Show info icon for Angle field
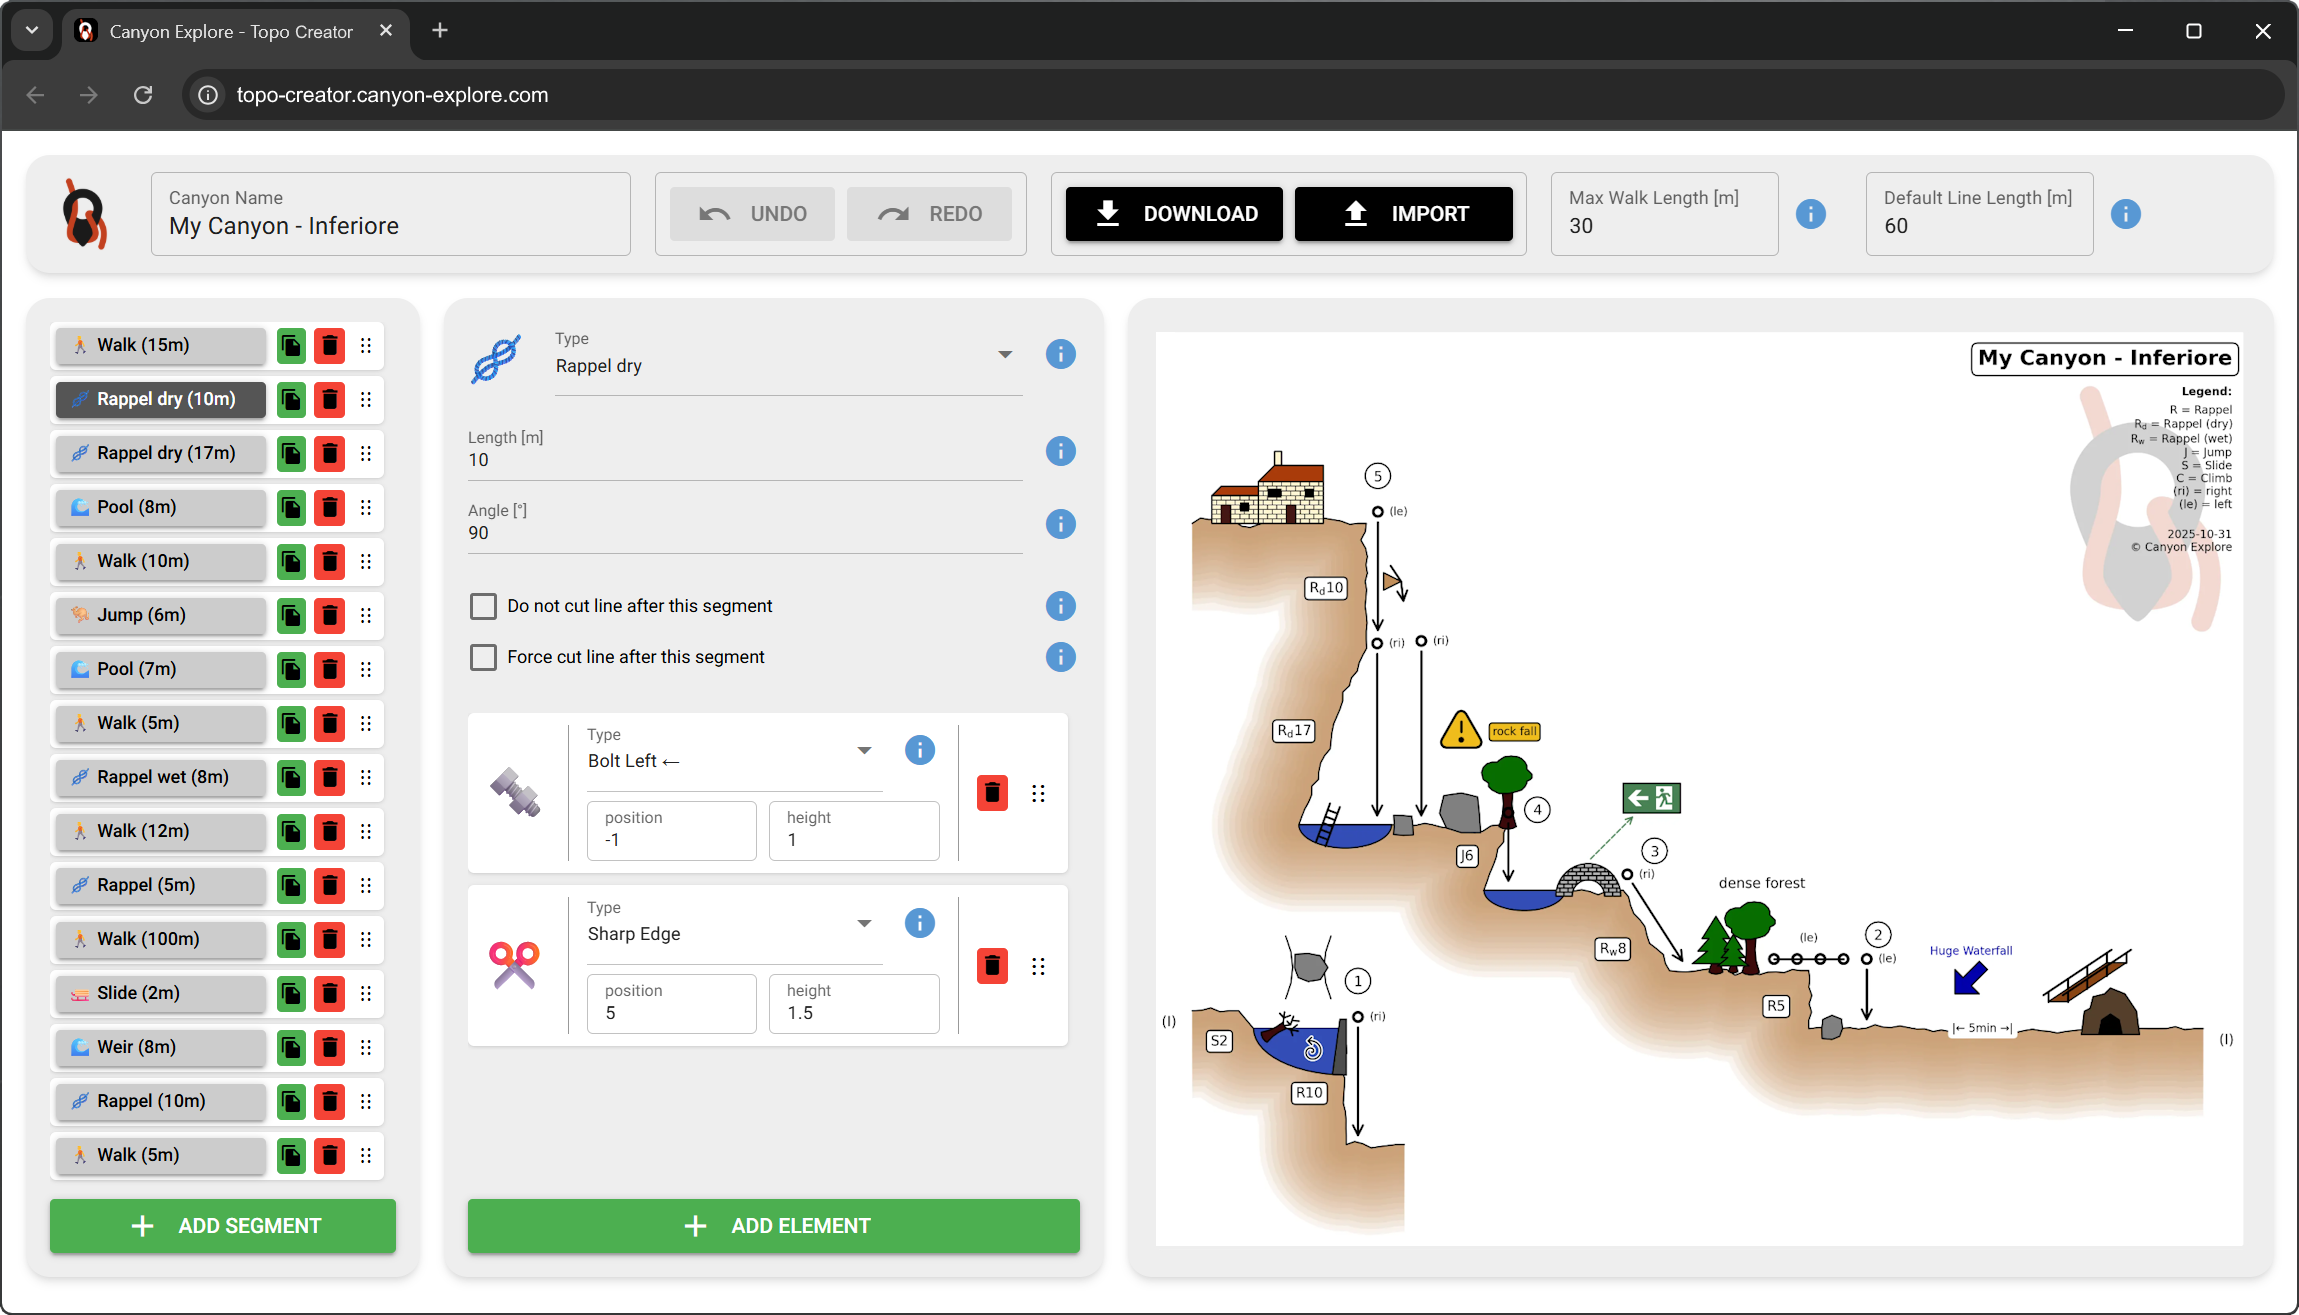The height and width of the screenshot is (1315, 2299). [1060, 524]
